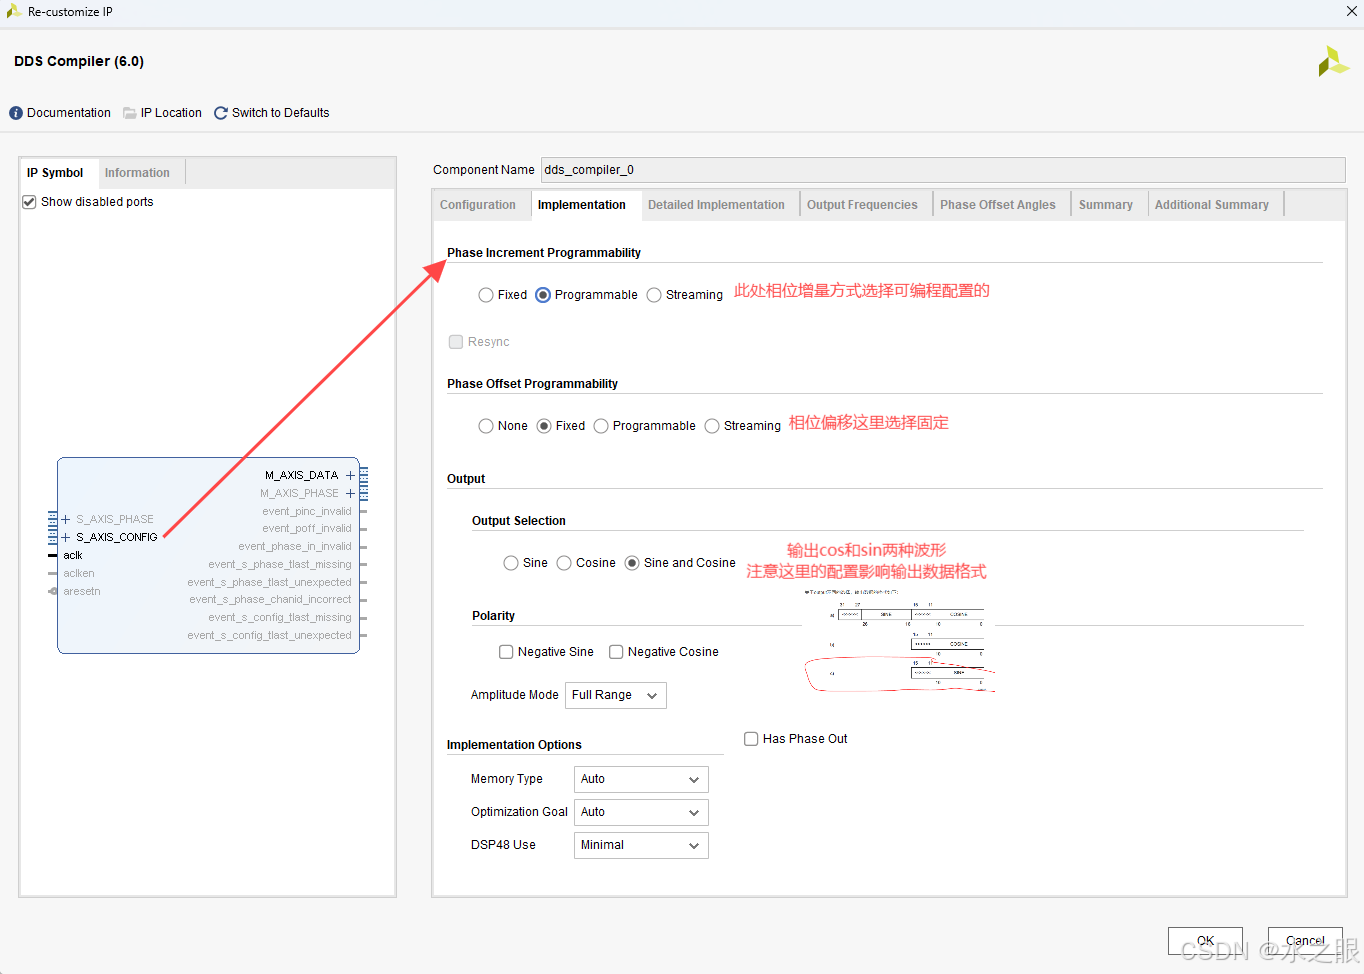Click the event_s_phase_tlast_unexpected port label
Screen dimensions: 1364x974
269,582
